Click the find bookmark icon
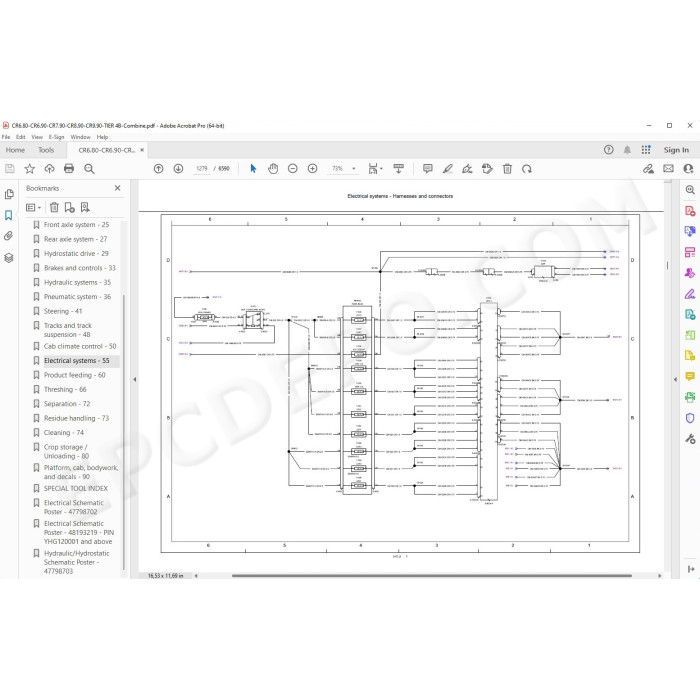The height and width of the screenshot is (700, 700). pos(85,207)
